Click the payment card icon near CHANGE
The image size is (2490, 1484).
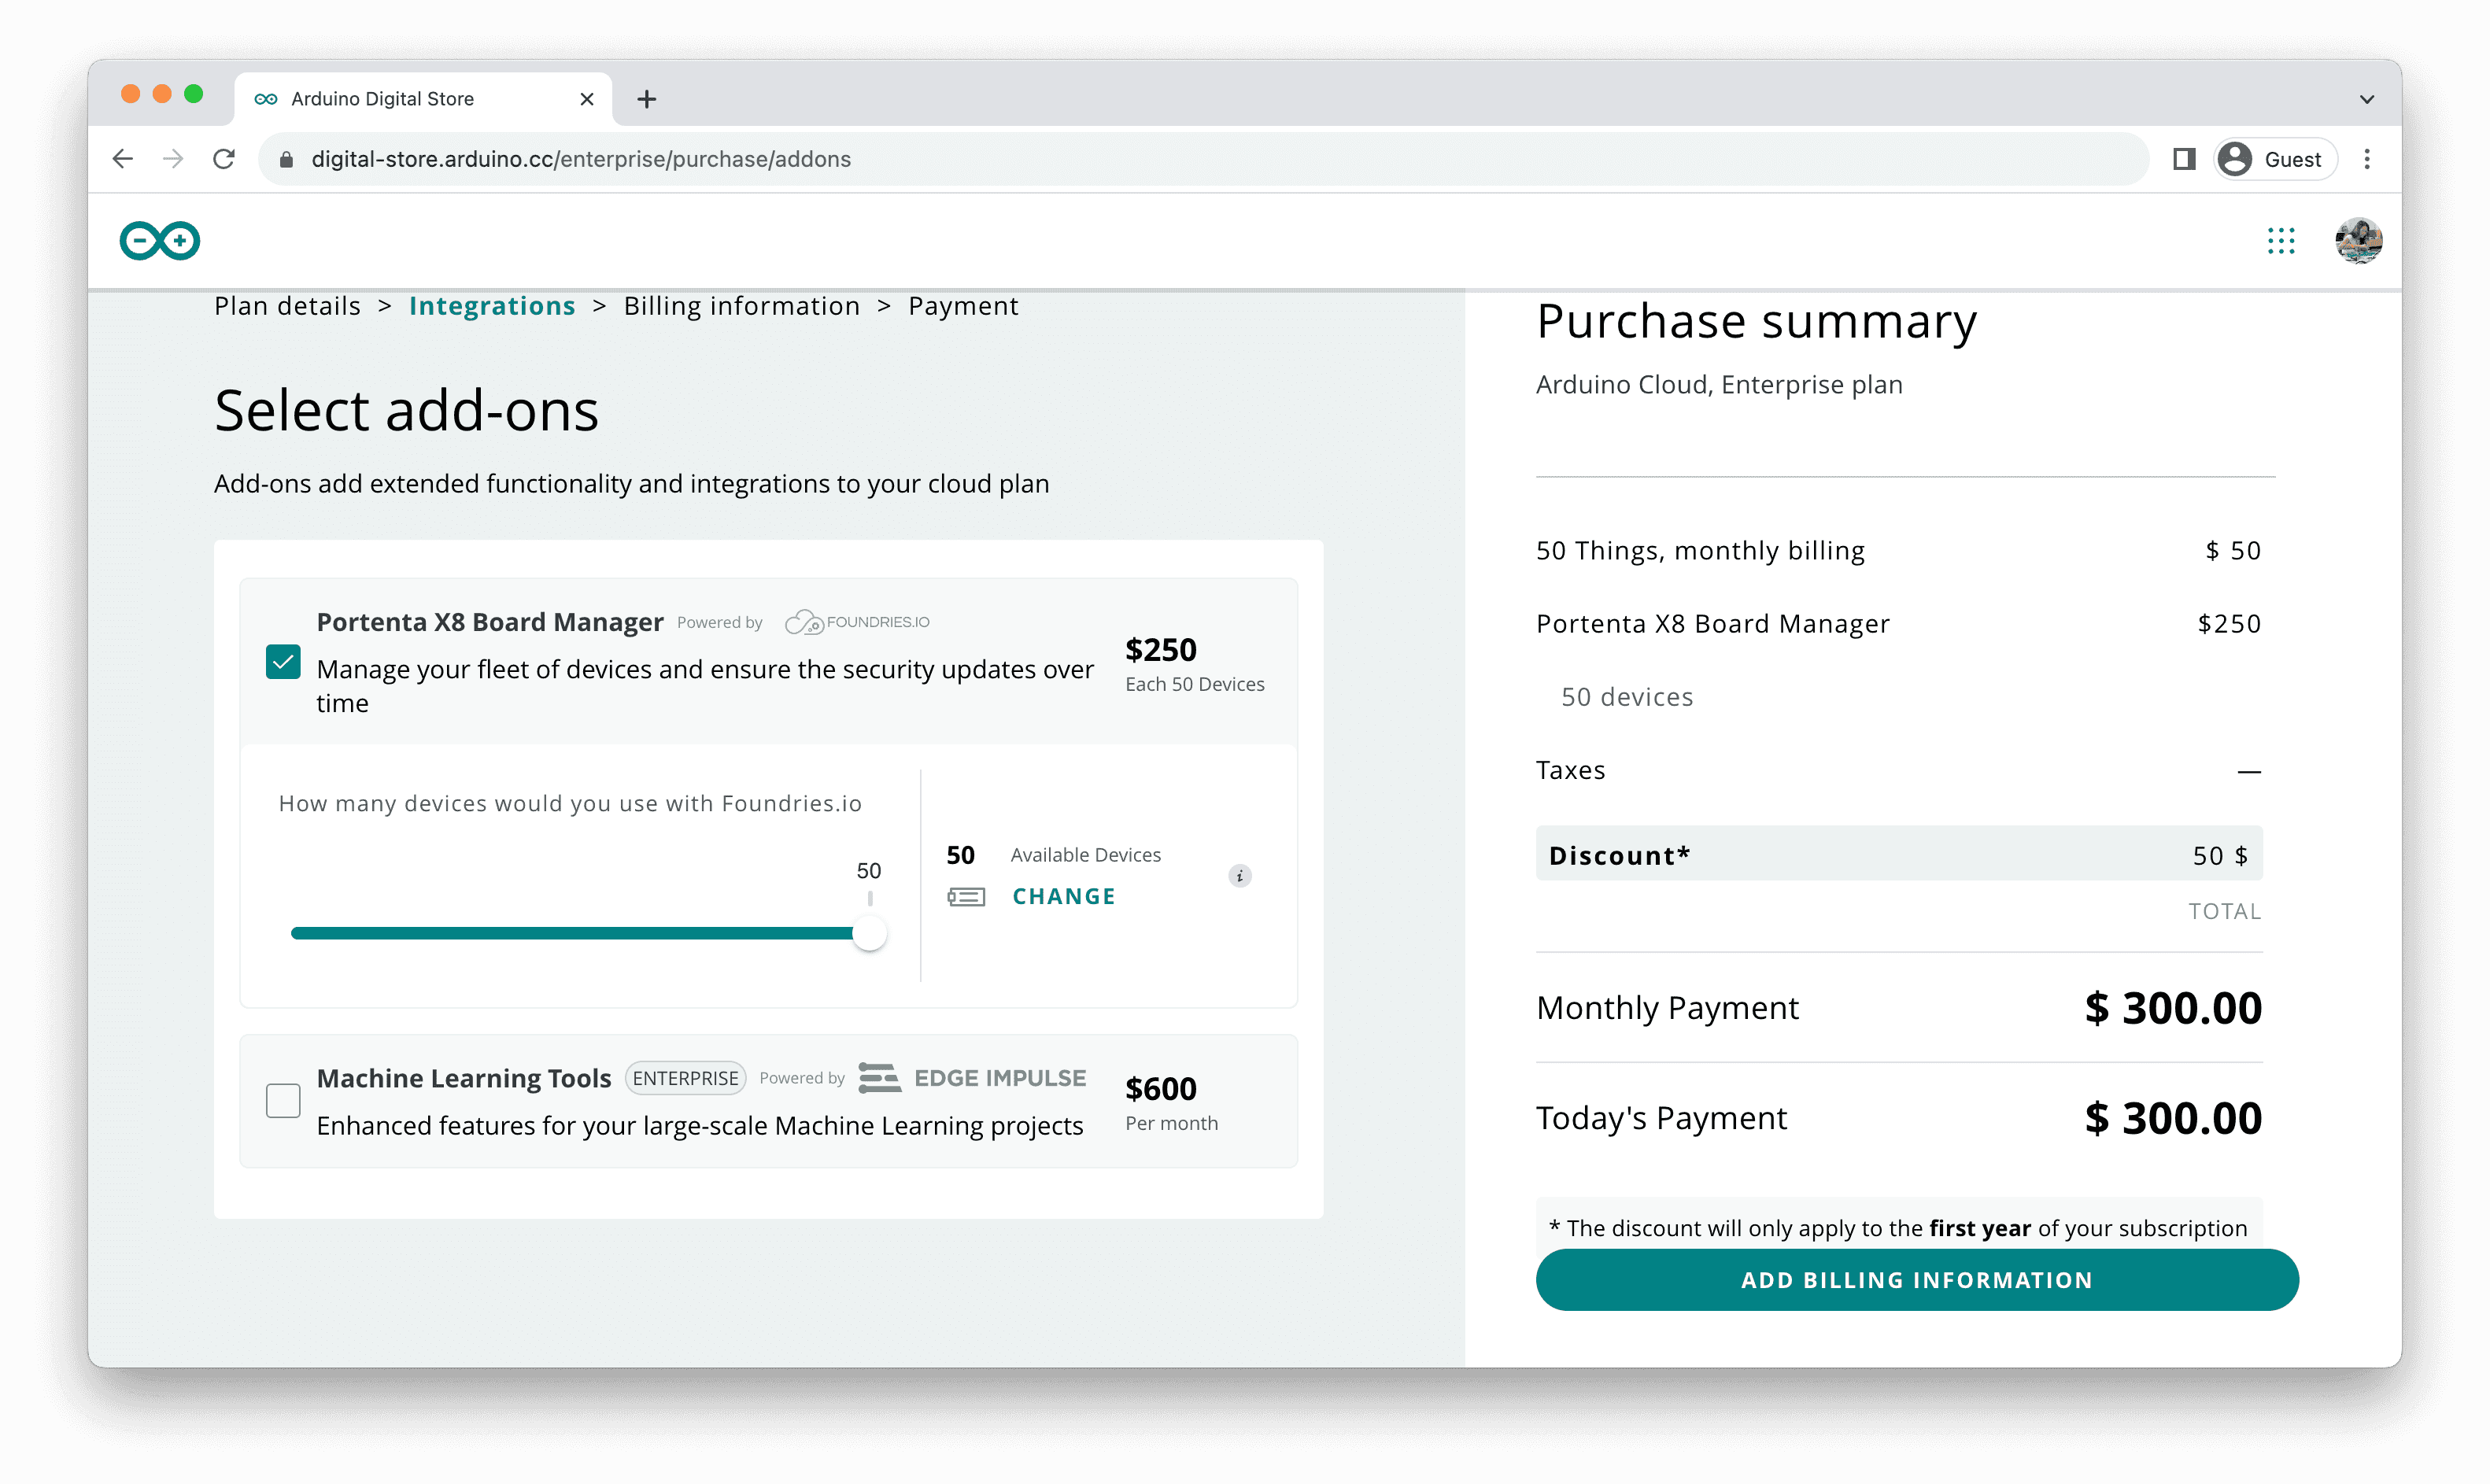point(967,896)
